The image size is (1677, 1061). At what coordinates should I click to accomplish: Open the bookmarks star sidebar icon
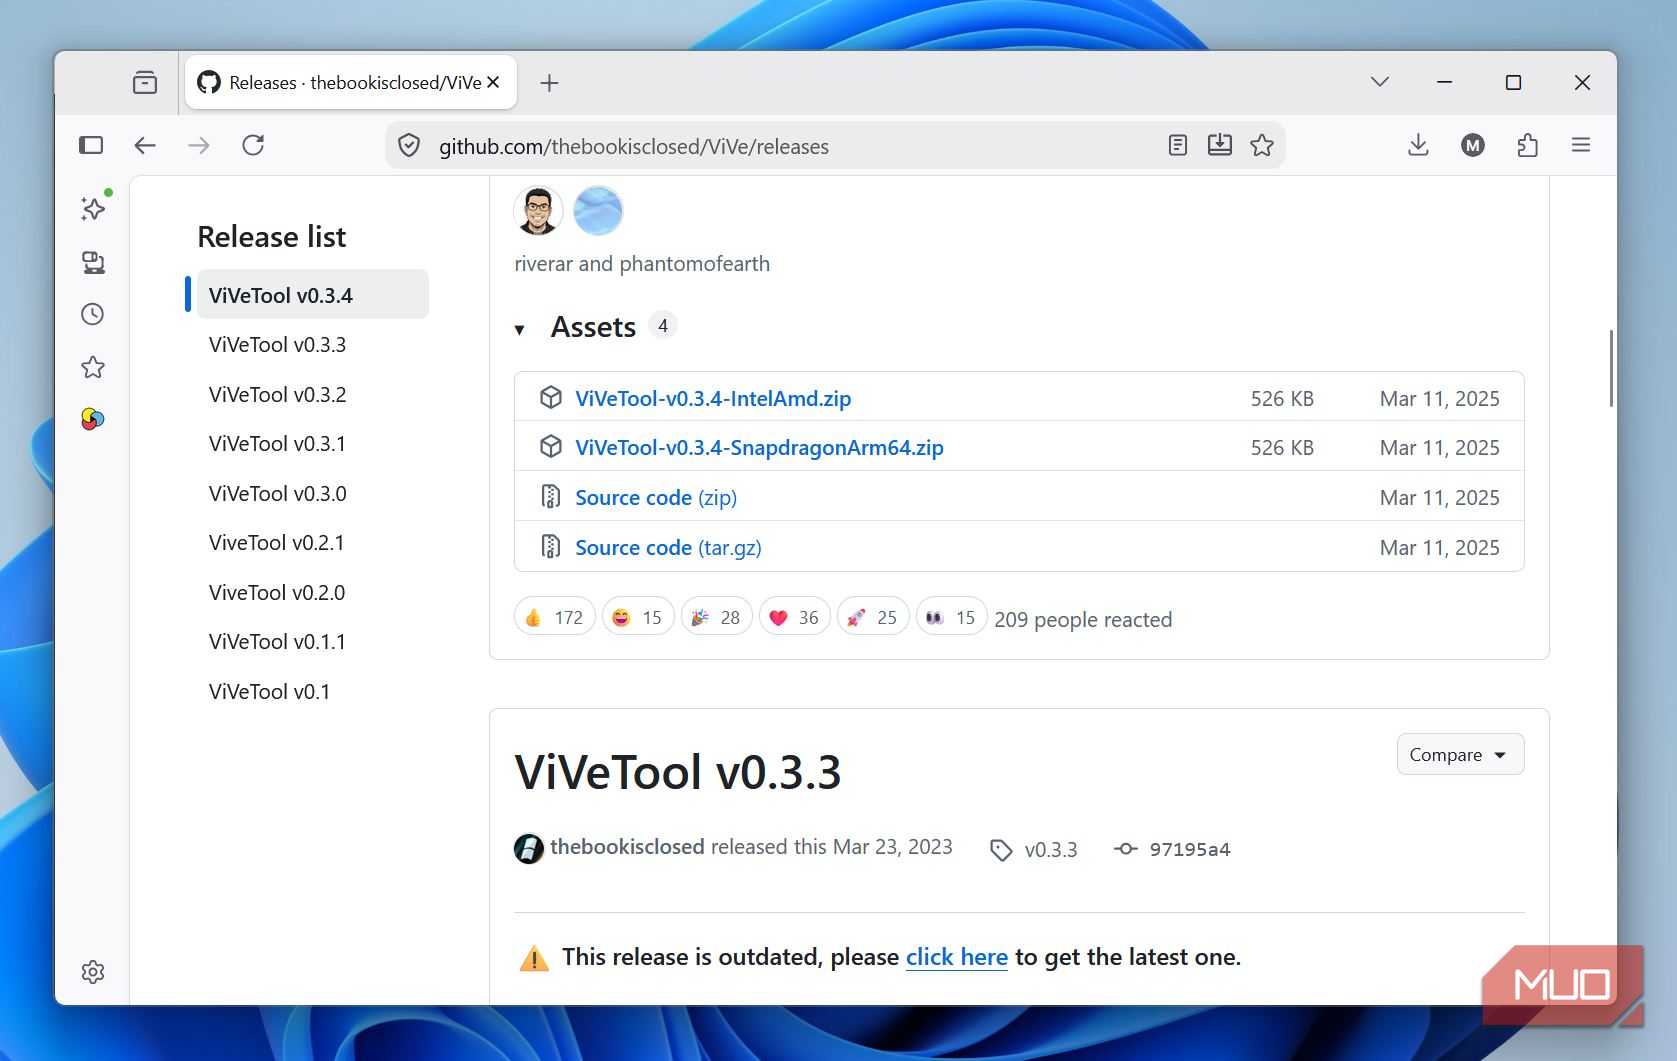93,367
